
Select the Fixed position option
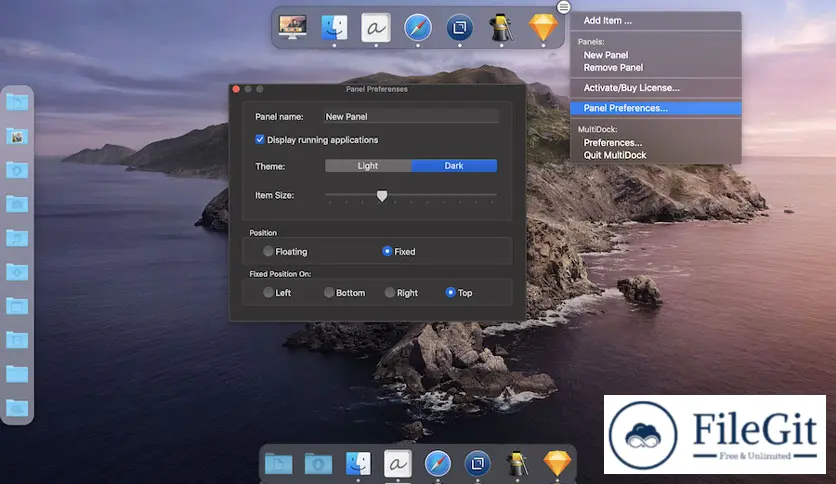click(x=387, y=251)
